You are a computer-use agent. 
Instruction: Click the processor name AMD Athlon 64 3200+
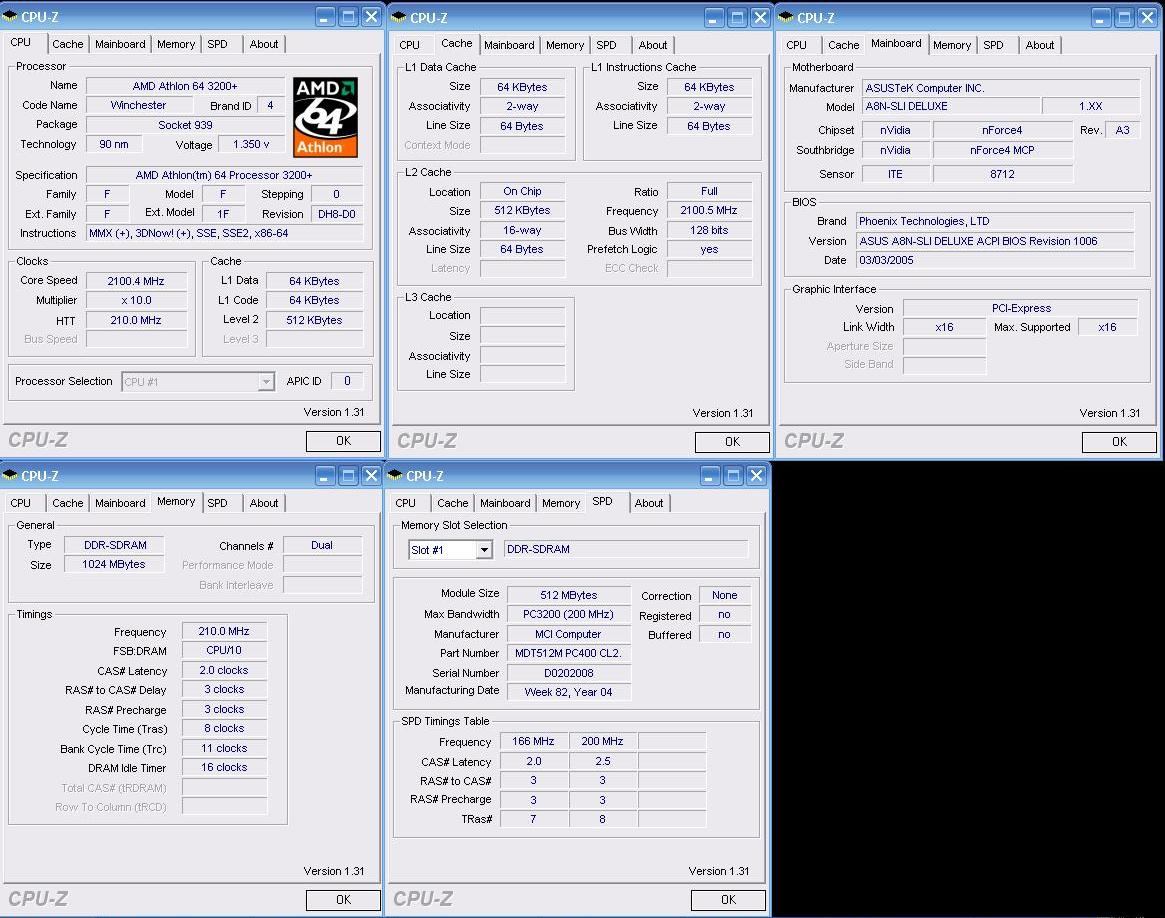185,86
